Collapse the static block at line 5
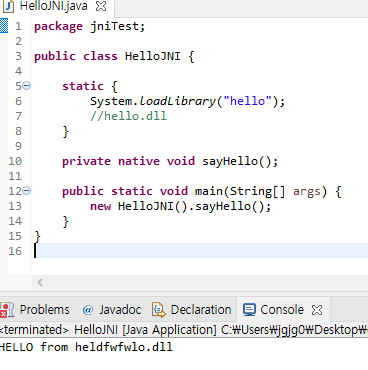 (27, 86)
